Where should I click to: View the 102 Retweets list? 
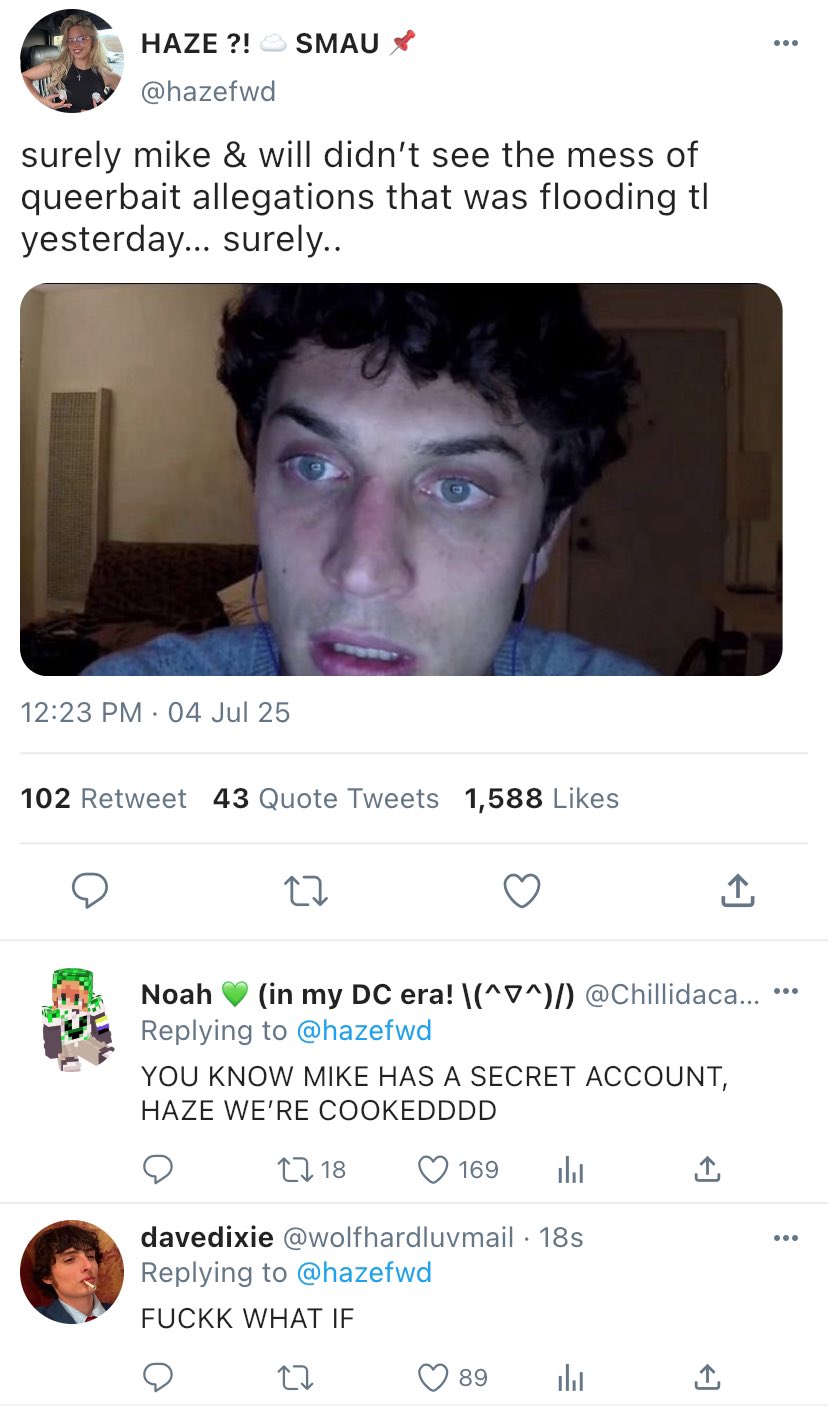[x=103, y=798]
